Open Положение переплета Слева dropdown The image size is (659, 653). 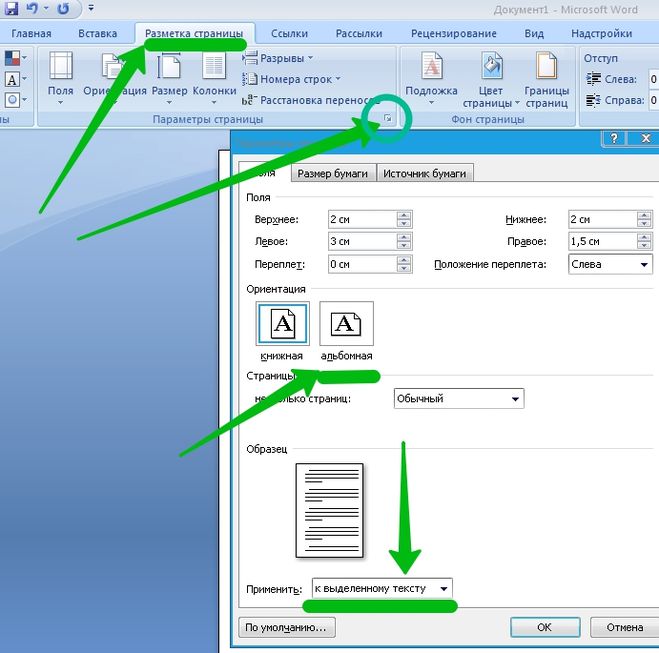610,264
